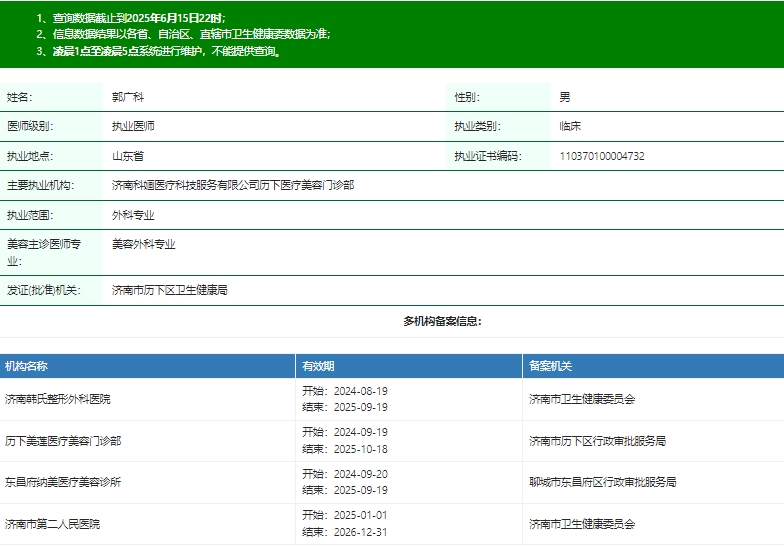Click 济南市卫生健康委员会 in the 济南市第二人民医院 row
Viewport: 784px width, 547px height.
(582, 524)
